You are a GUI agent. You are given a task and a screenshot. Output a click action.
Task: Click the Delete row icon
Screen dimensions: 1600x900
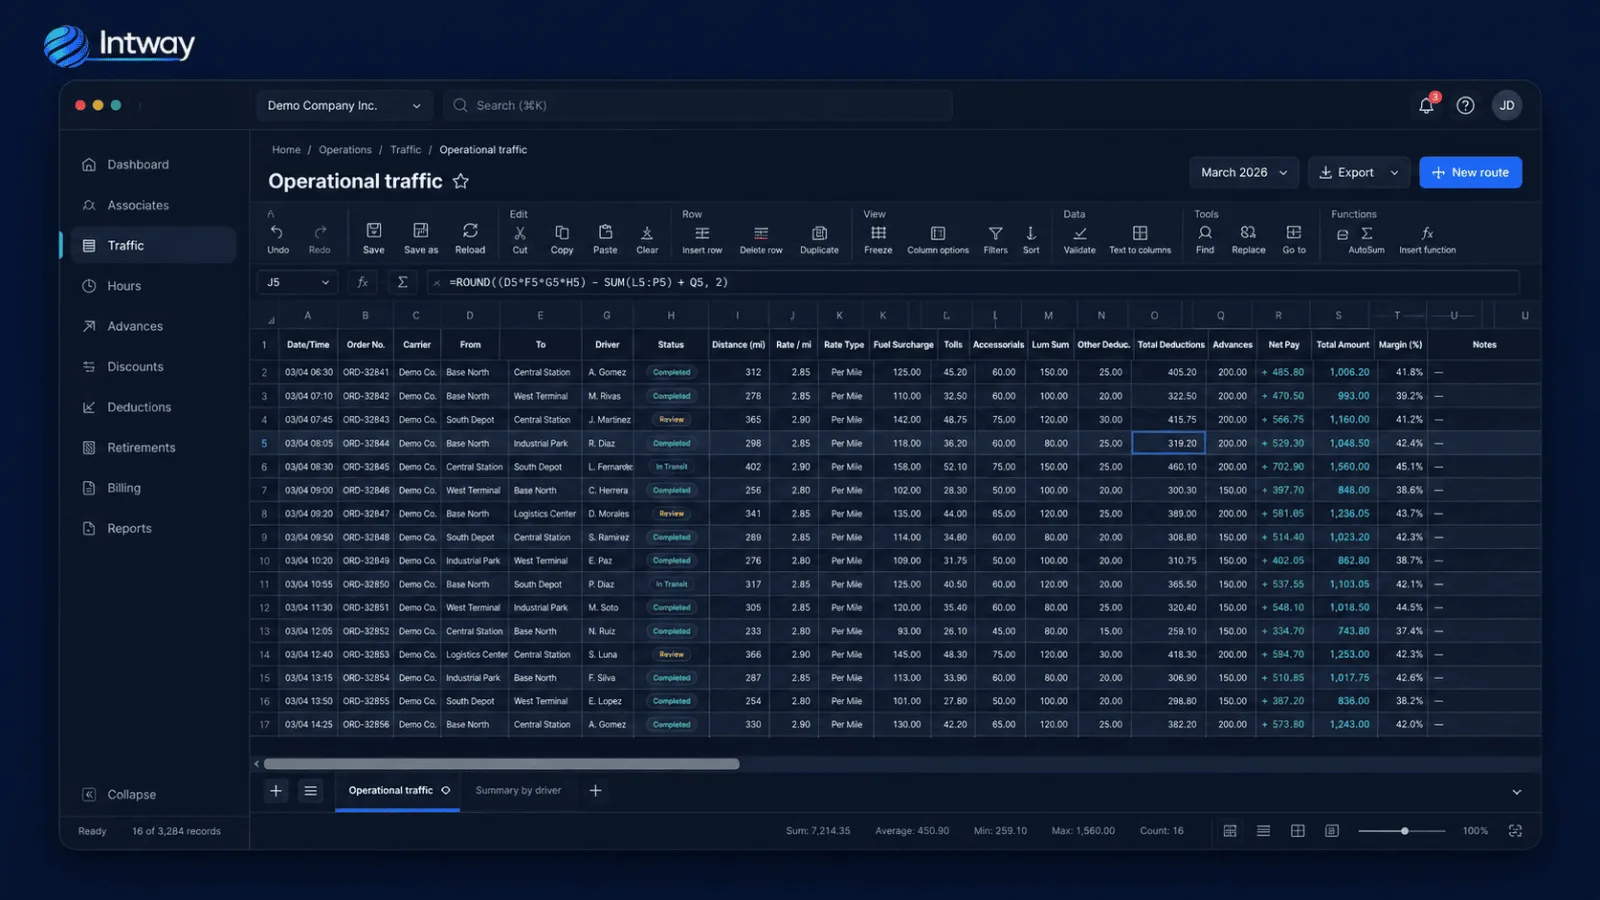761,233
